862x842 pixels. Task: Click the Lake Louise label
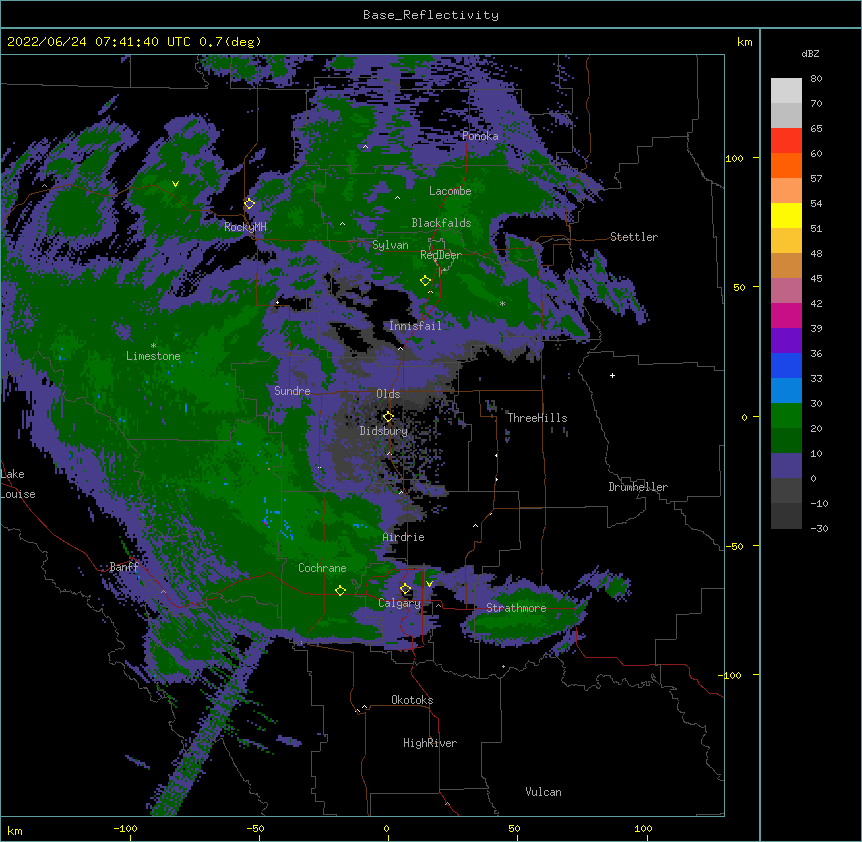[x=18, y=484]
